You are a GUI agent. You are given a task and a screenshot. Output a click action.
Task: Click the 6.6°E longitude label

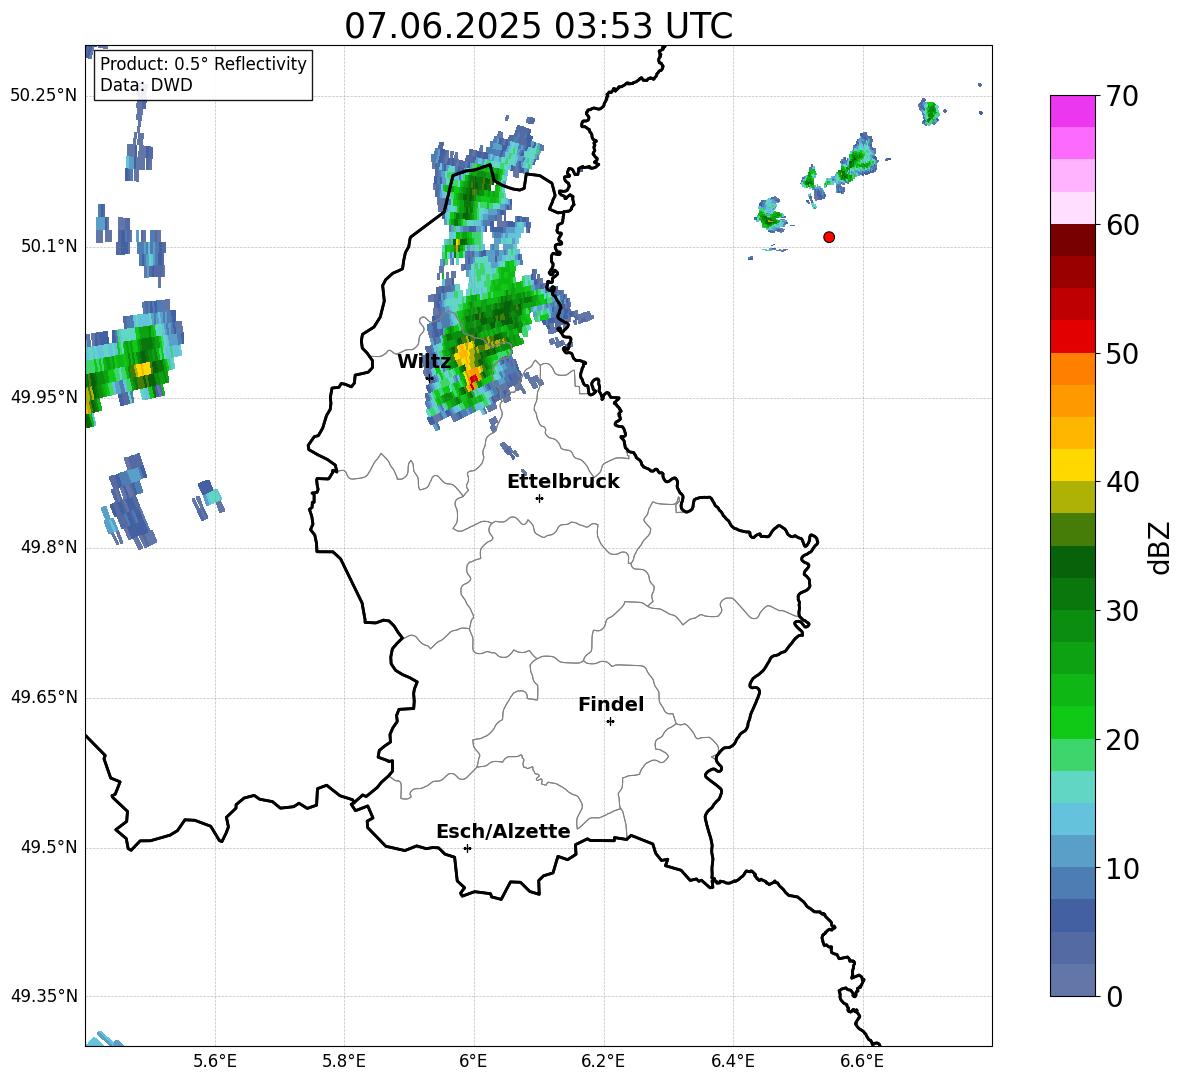point(862,1061)
